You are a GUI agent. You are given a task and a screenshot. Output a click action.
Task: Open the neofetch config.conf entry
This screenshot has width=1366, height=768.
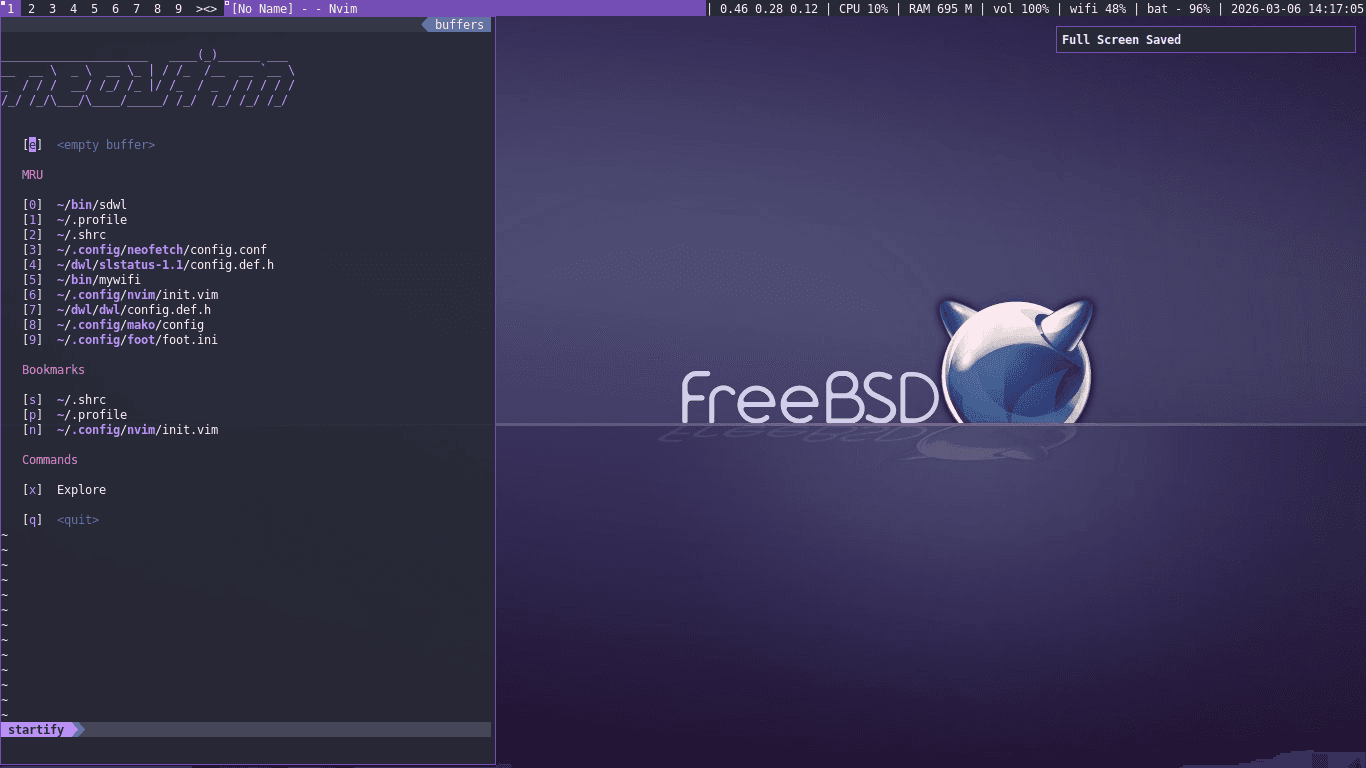[x=160, y=249]
